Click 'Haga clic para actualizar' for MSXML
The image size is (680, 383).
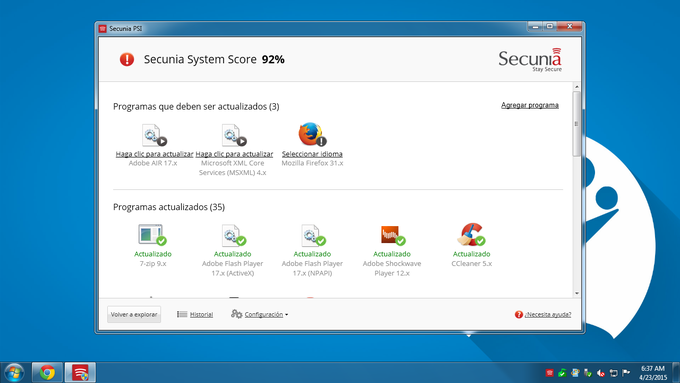click(234, 154)
